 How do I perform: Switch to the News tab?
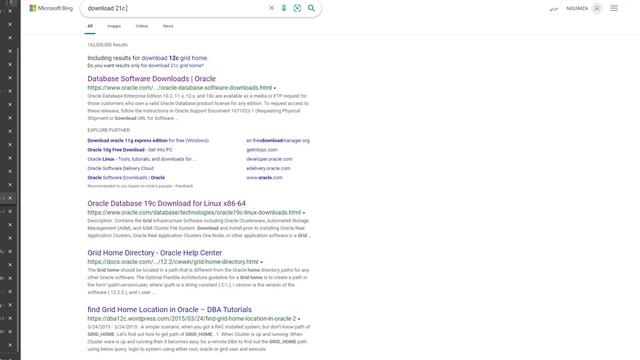(x=168, y=26)
